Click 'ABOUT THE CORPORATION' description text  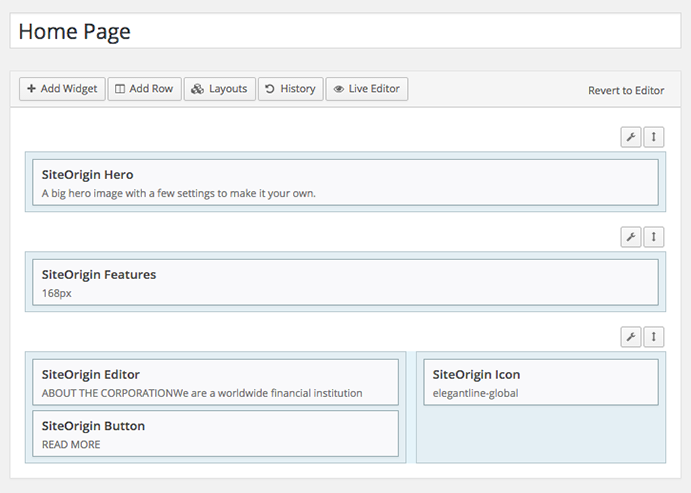pyautogui.click(x=202, y=393)
